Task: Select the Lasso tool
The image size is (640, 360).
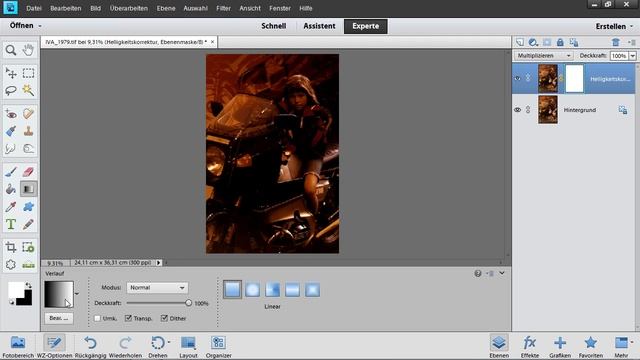Action: pyautogui.click(x=11, y=90)
